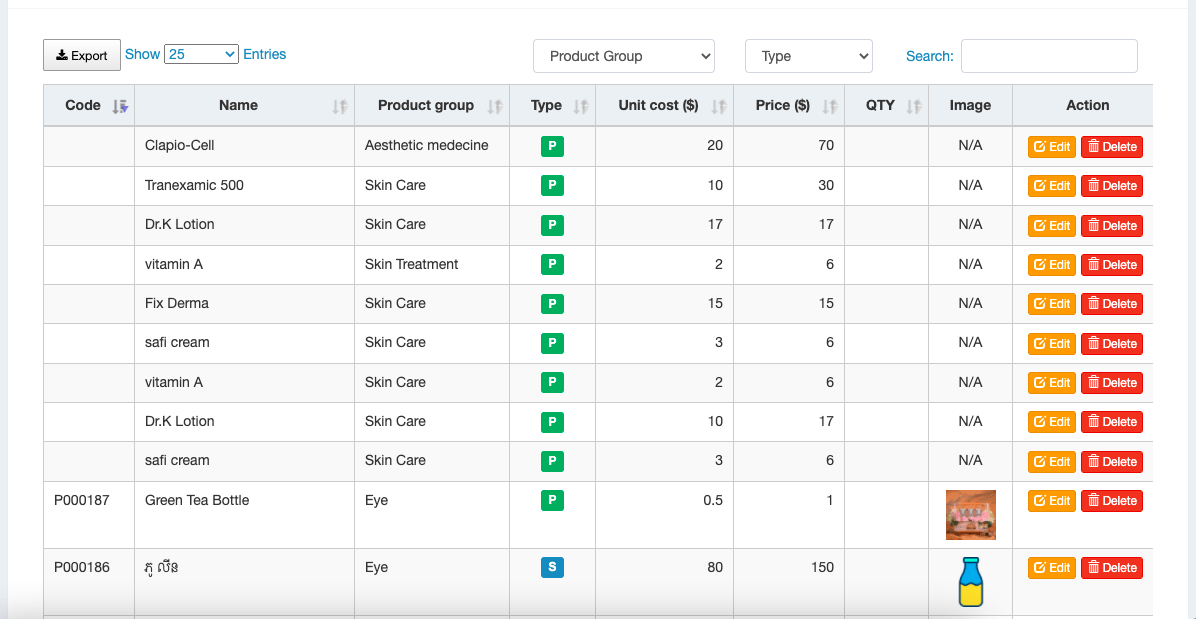The image size is (1196, 619).
Task: Sort table by Code column icon
Action: 120,107
